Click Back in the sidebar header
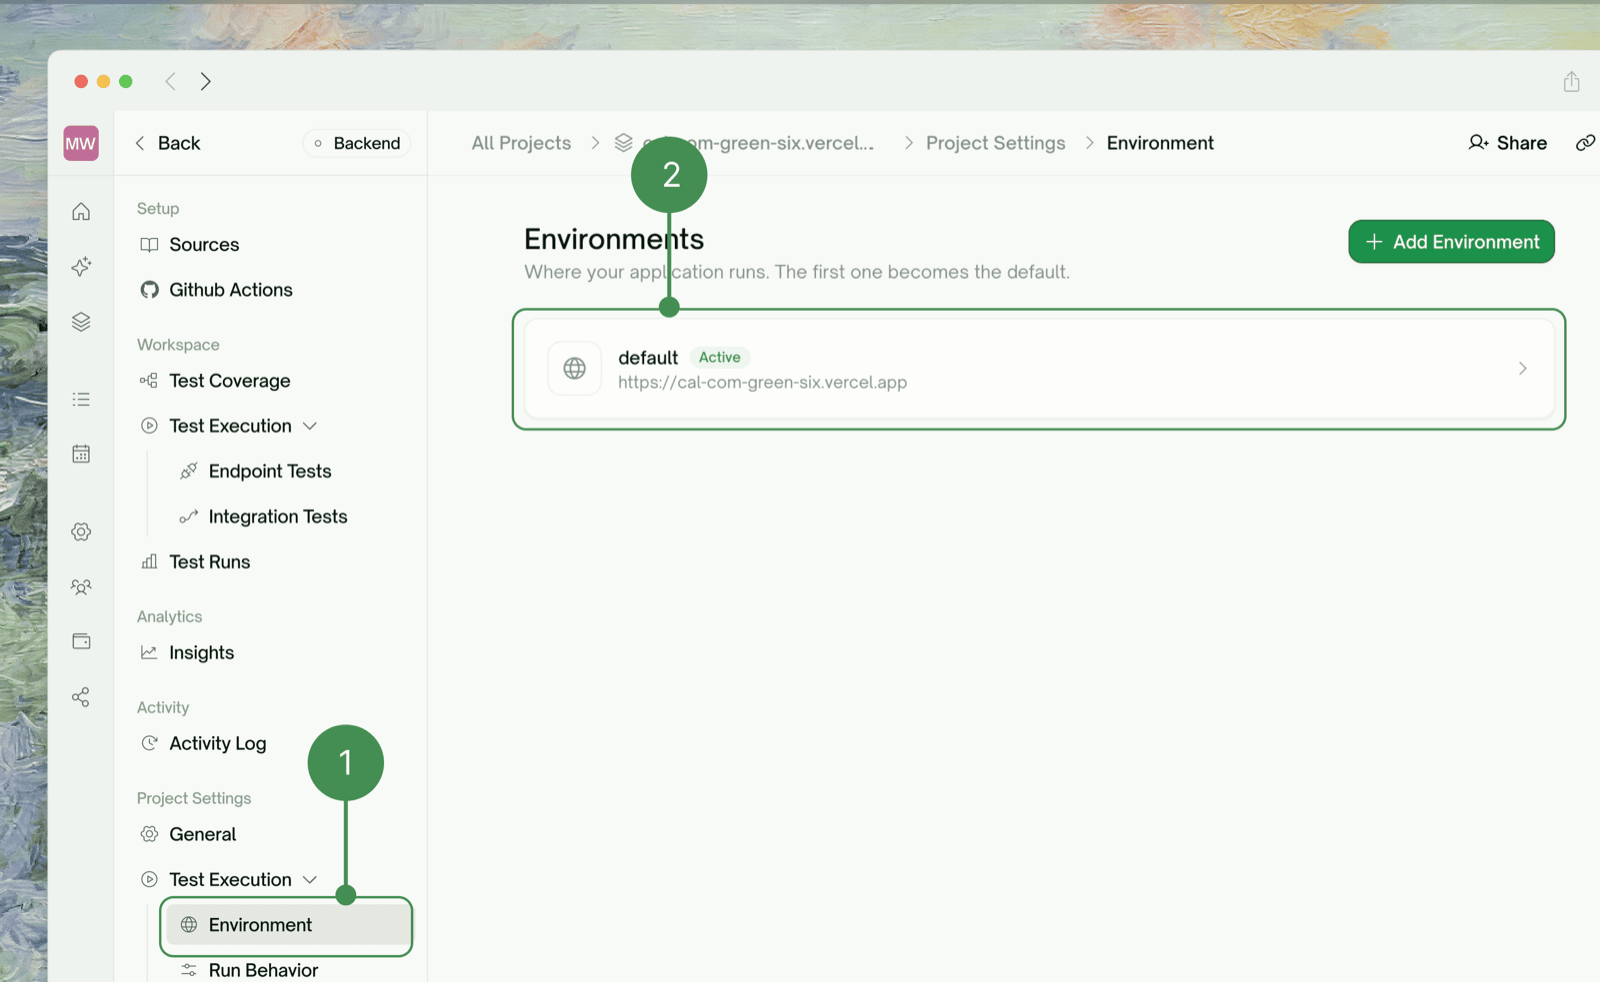 (x=168, y=143)
